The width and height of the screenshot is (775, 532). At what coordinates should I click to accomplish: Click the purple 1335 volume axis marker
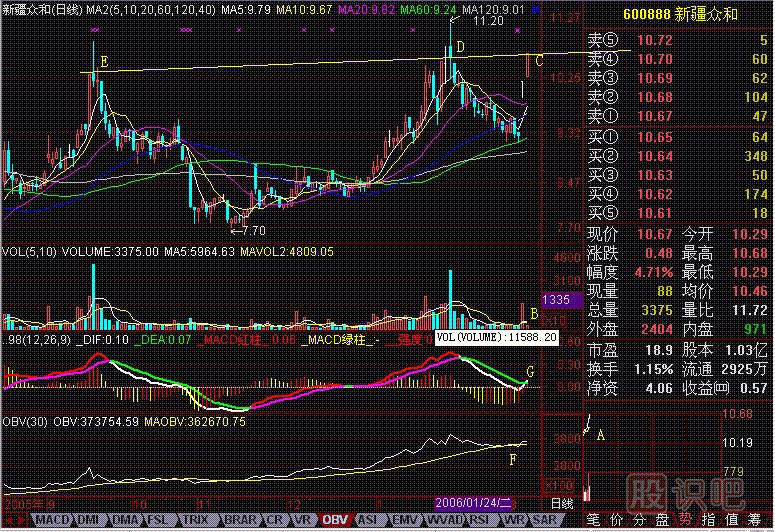pyautogui.click(x=555, y=299)
